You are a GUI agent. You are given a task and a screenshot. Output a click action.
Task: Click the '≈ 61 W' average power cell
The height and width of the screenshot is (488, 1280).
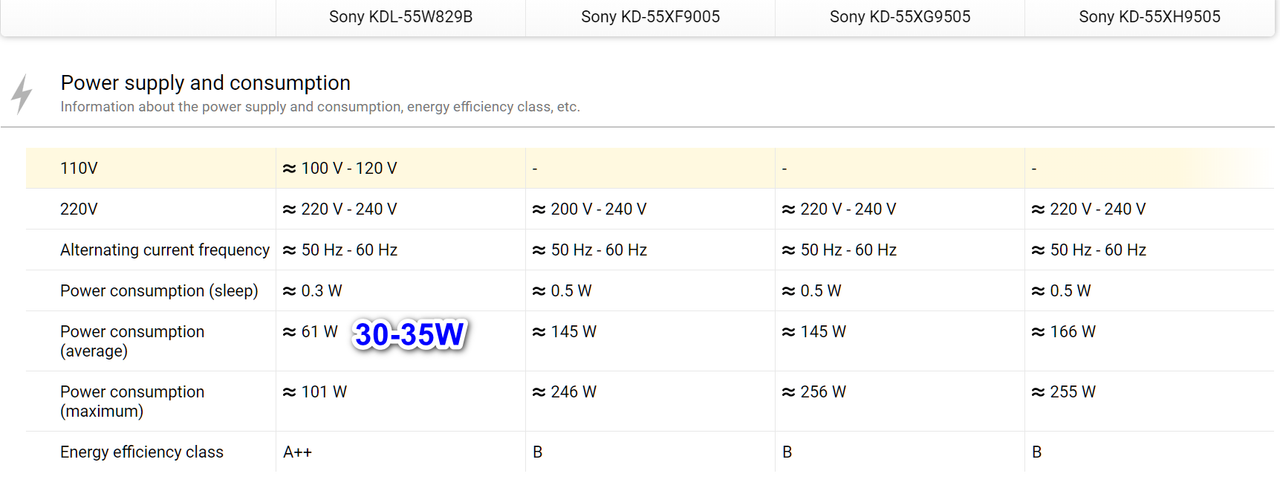click(311, 331)
